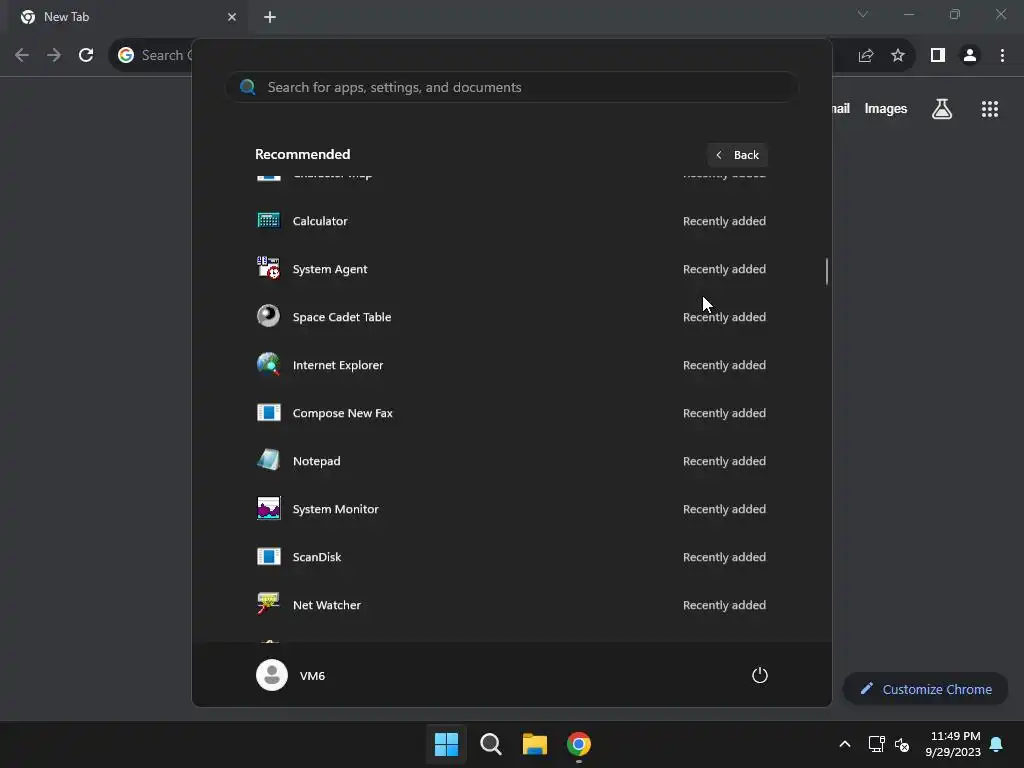Open the VM6 user account avatar

272,675
